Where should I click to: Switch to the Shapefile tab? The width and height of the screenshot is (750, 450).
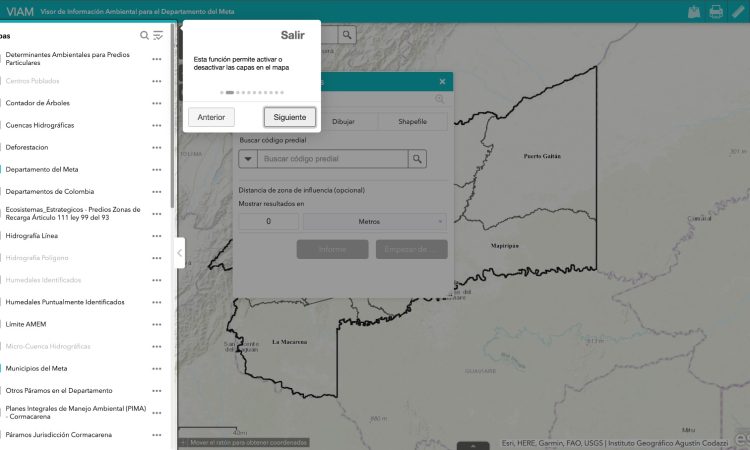(412, 121)
